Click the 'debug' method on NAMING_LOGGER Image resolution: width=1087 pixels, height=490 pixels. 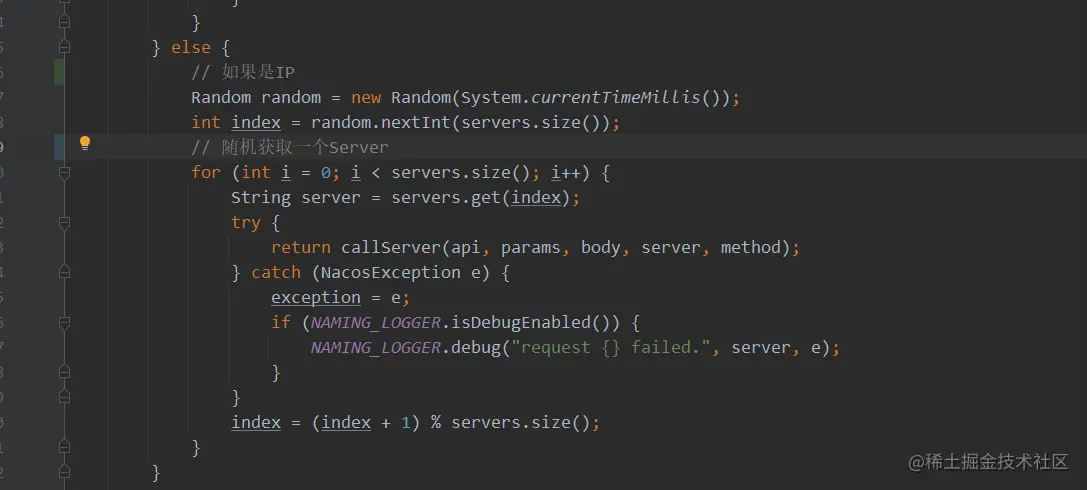tap(475, 347)
